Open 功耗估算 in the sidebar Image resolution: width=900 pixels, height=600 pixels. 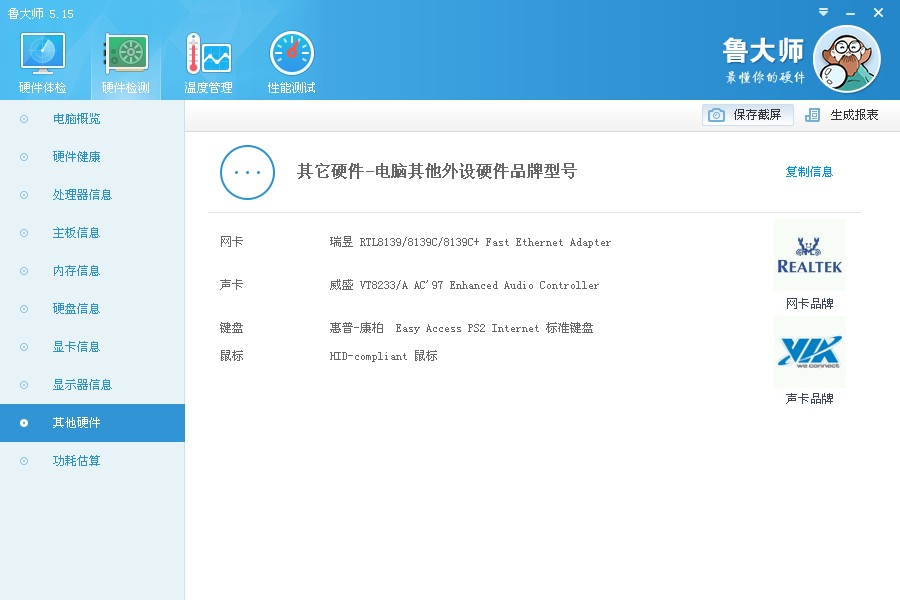(76, 460)
